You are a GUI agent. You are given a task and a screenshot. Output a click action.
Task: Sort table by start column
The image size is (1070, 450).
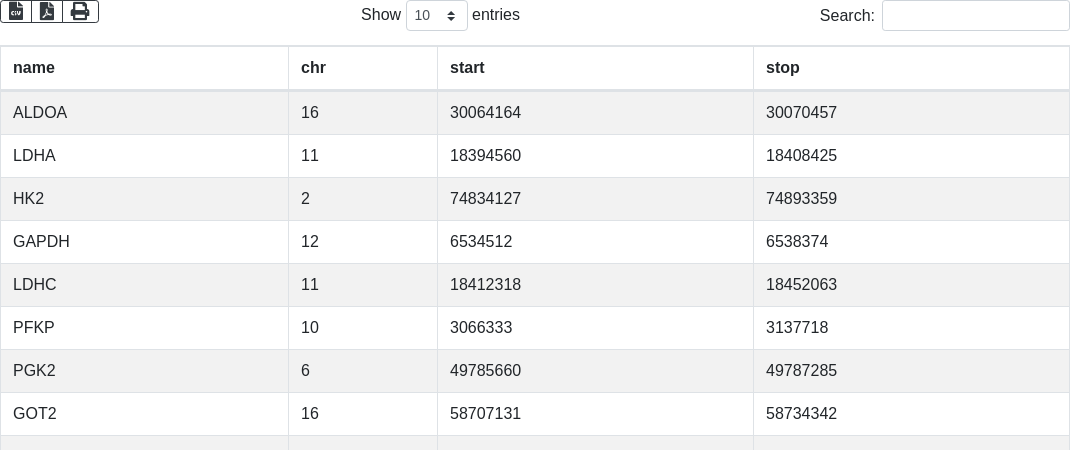595,68
